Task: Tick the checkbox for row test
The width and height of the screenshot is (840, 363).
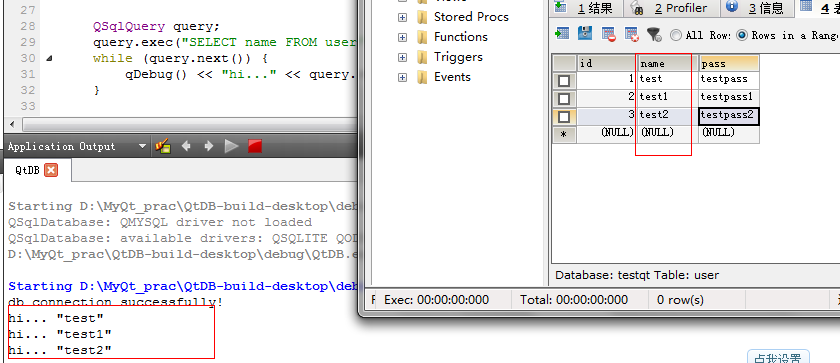Action: point(564,81)
